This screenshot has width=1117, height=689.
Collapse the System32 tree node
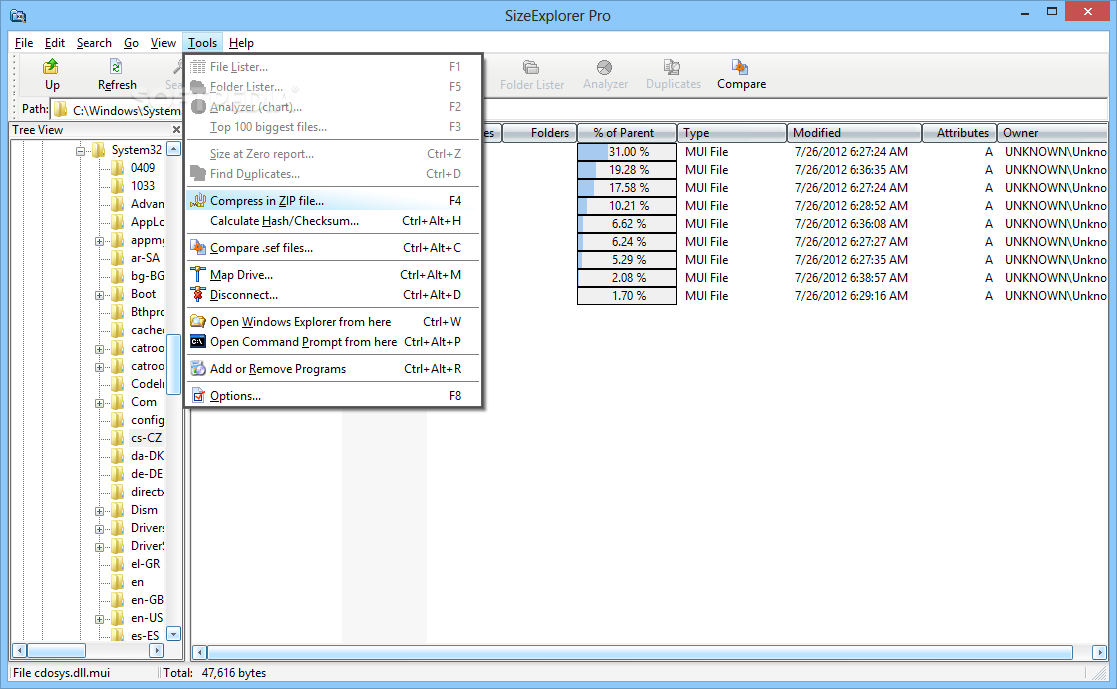coord(80,150)
